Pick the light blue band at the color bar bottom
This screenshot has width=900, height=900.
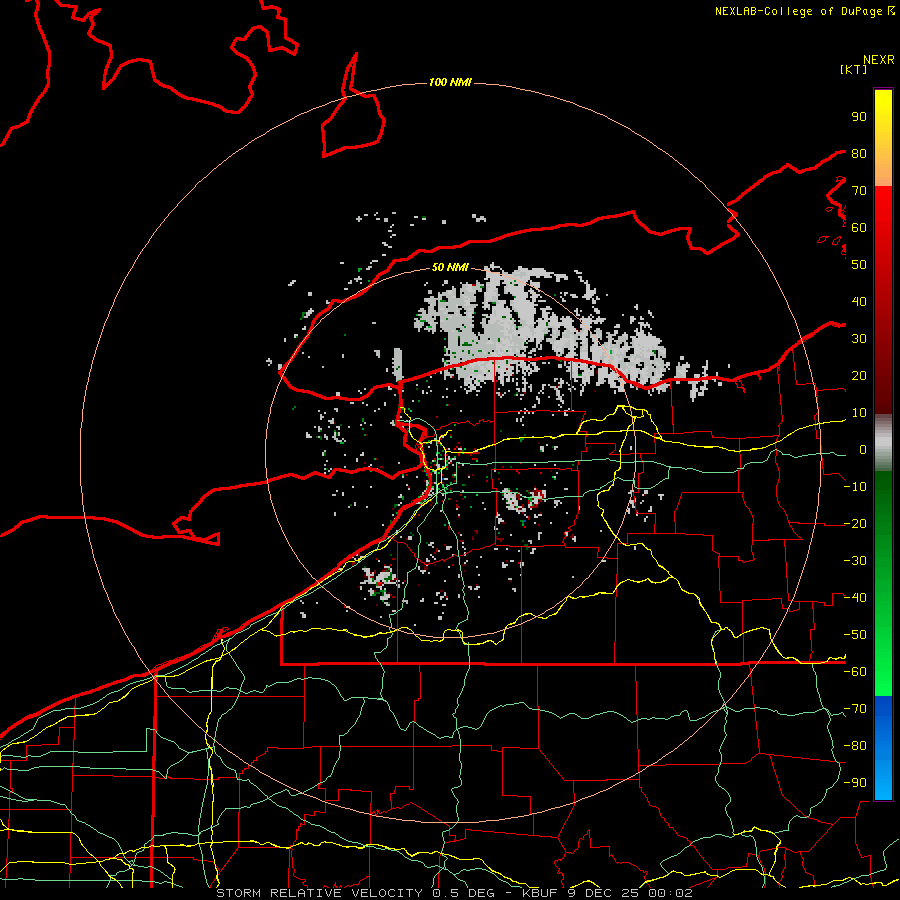[x=883, y=781]
